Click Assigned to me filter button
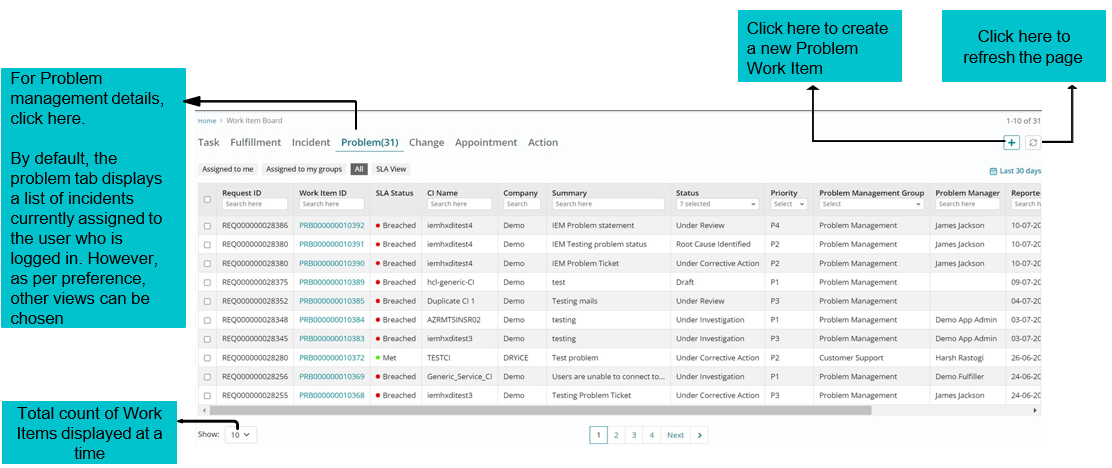The height and width of the screenshot is (468, 1112). (228, 169)
